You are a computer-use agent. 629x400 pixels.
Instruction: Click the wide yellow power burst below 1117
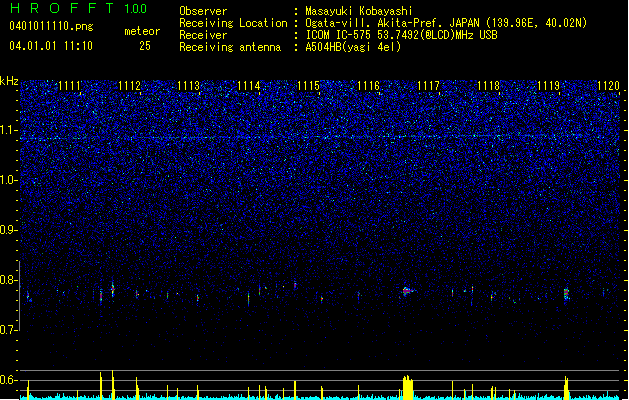pyautogui.click(x=408, y=387)
